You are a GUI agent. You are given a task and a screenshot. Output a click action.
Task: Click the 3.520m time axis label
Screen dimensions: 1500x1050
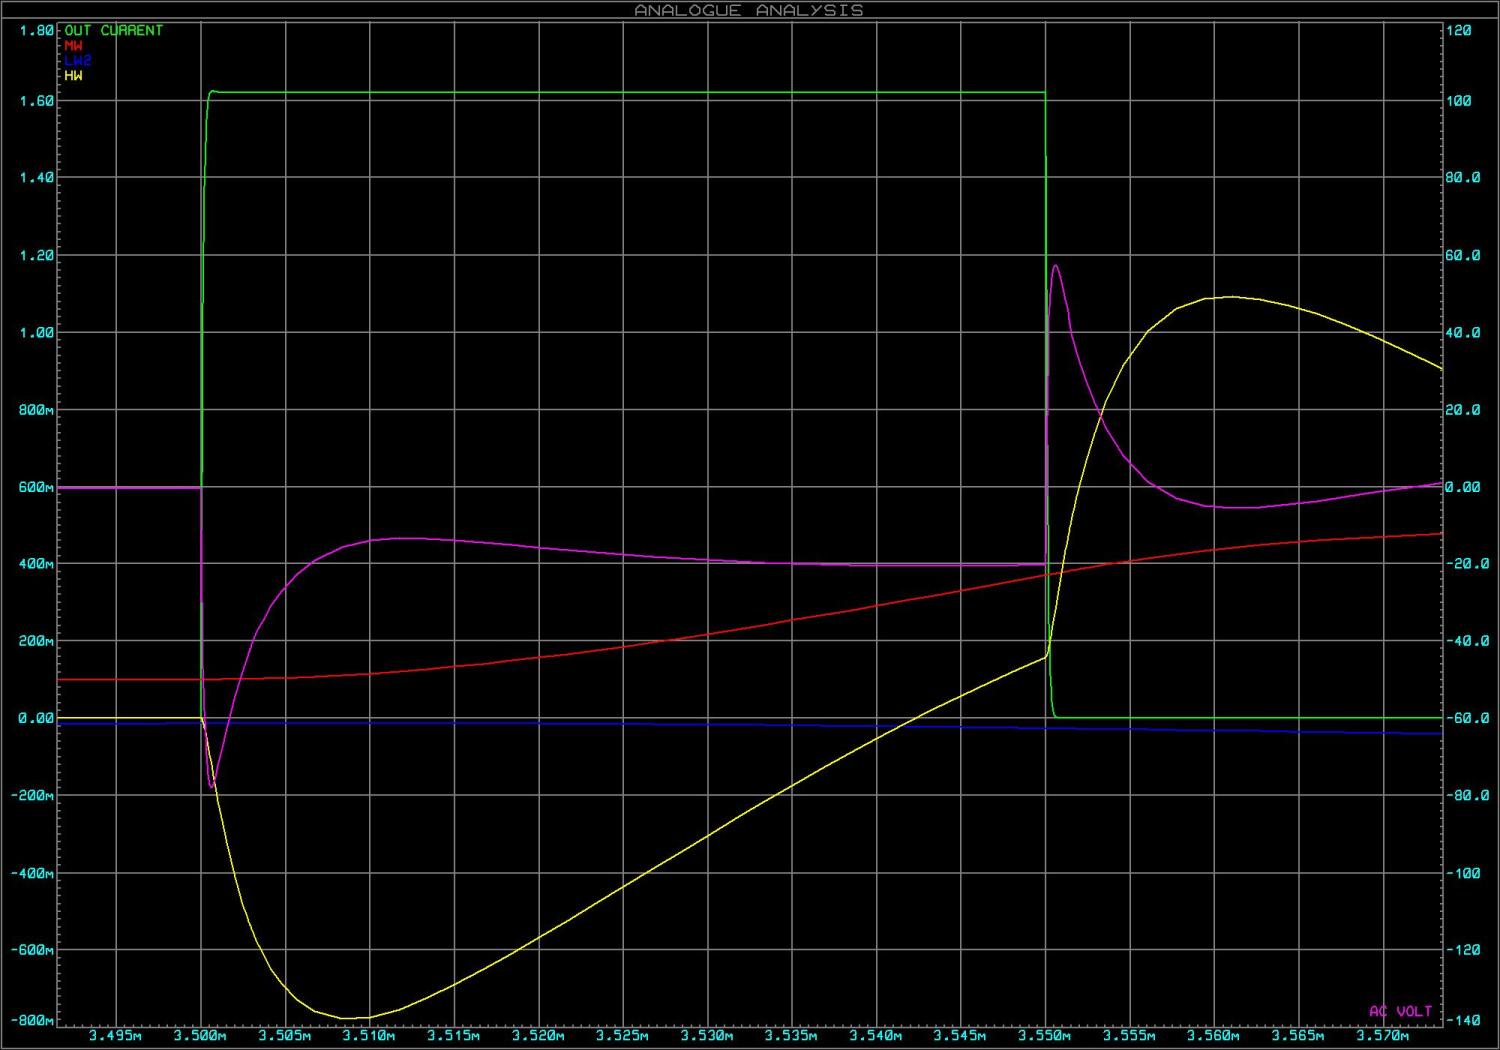[x=539, y=1036]
